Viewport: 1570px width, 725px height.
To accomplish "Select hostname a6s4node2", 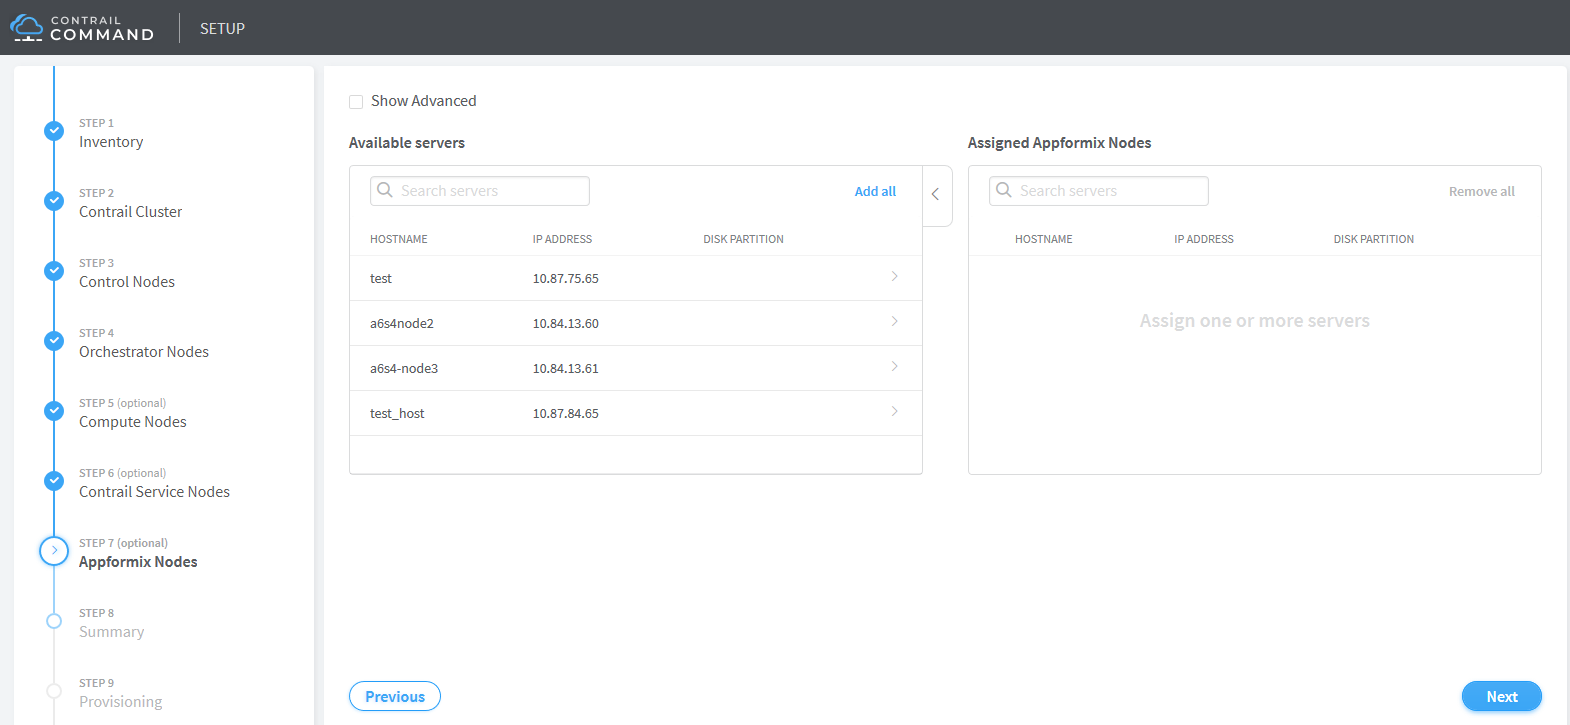I will point(402,323).
